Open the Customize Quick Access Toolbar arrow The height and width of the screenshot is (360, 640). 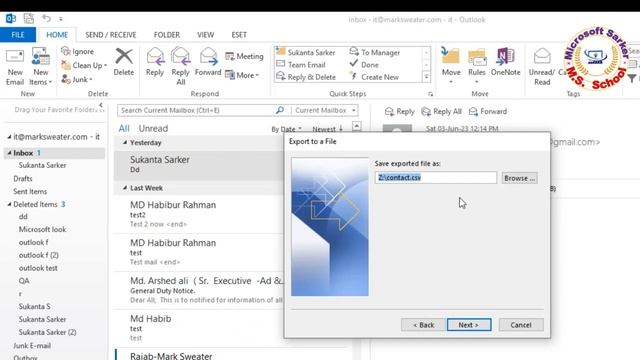pyautogui.click(x=60, y=19)
